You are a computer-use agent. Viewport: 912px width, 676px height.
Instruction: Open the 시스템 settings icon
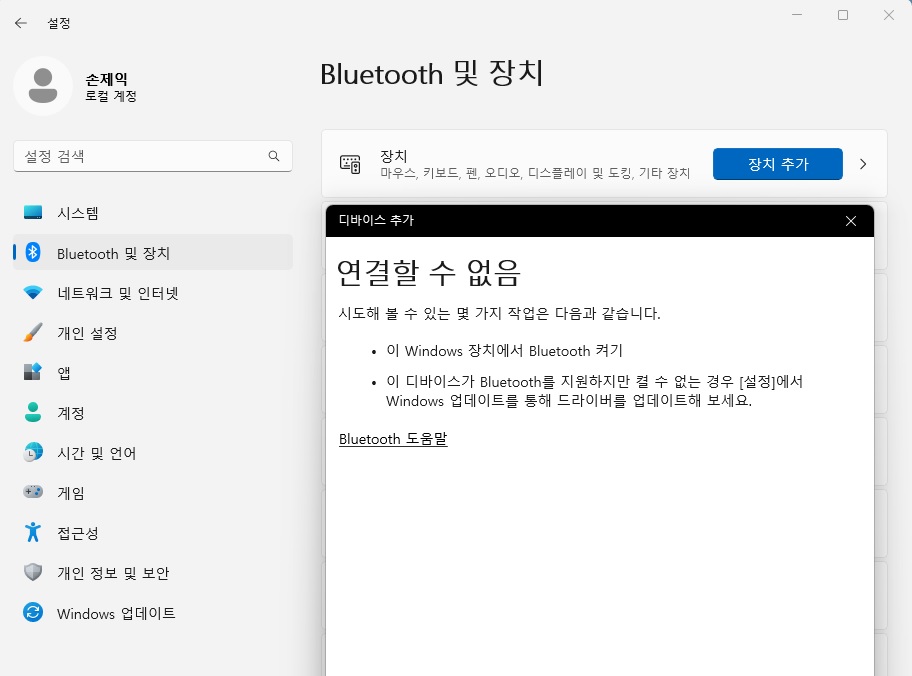tap(33, 213)
